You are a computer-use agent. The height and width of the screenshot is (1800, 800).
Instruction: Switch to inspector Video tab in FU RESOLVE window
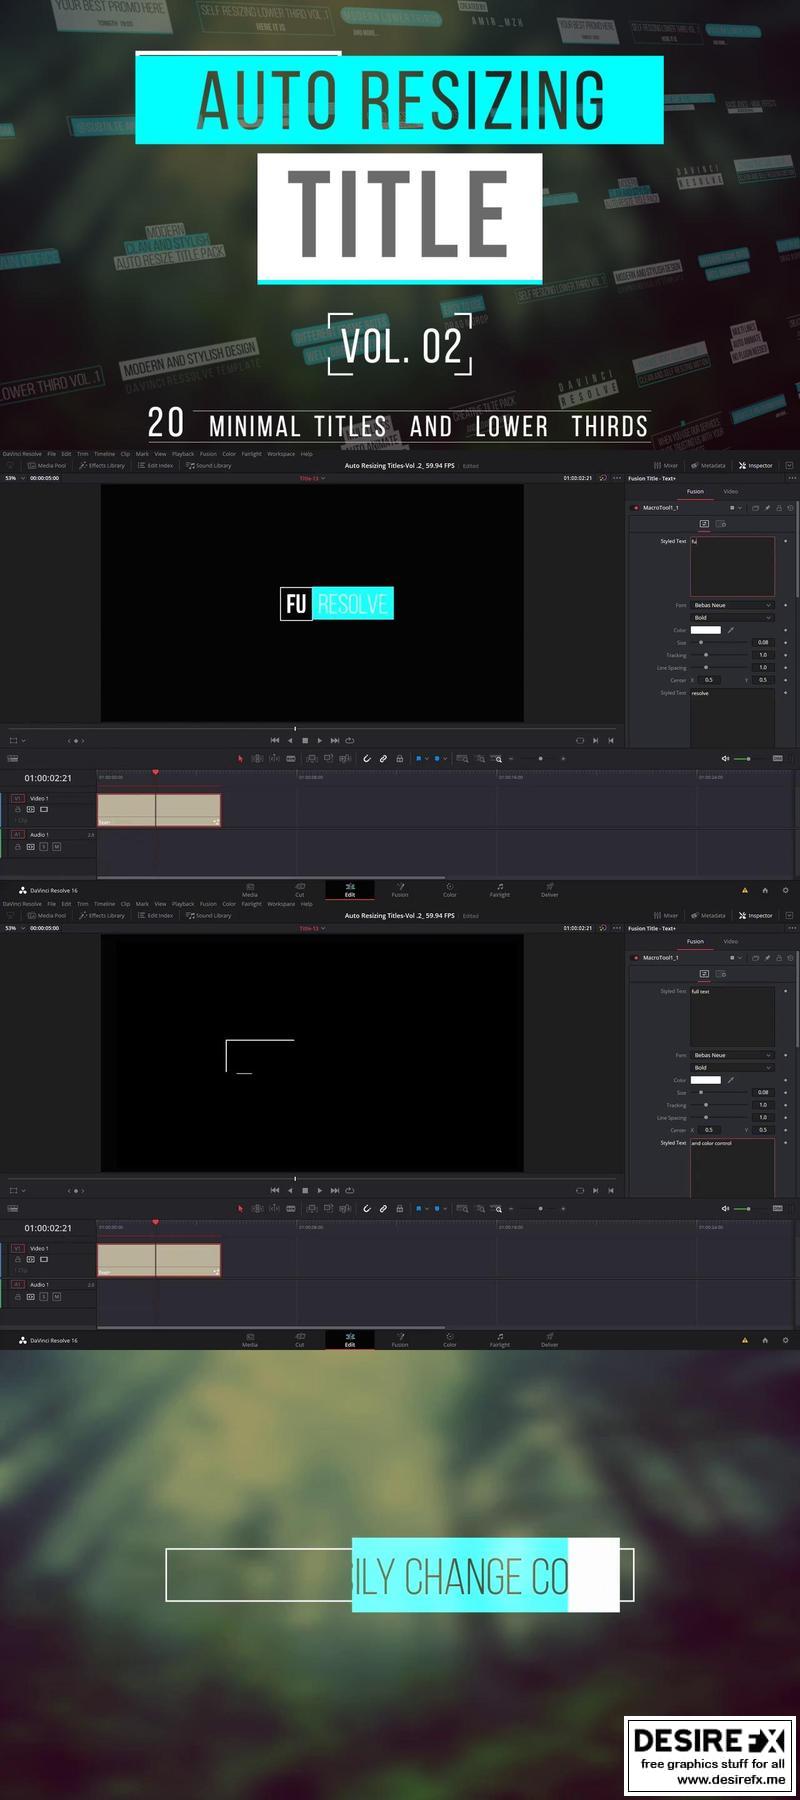[x=731, y=491]
